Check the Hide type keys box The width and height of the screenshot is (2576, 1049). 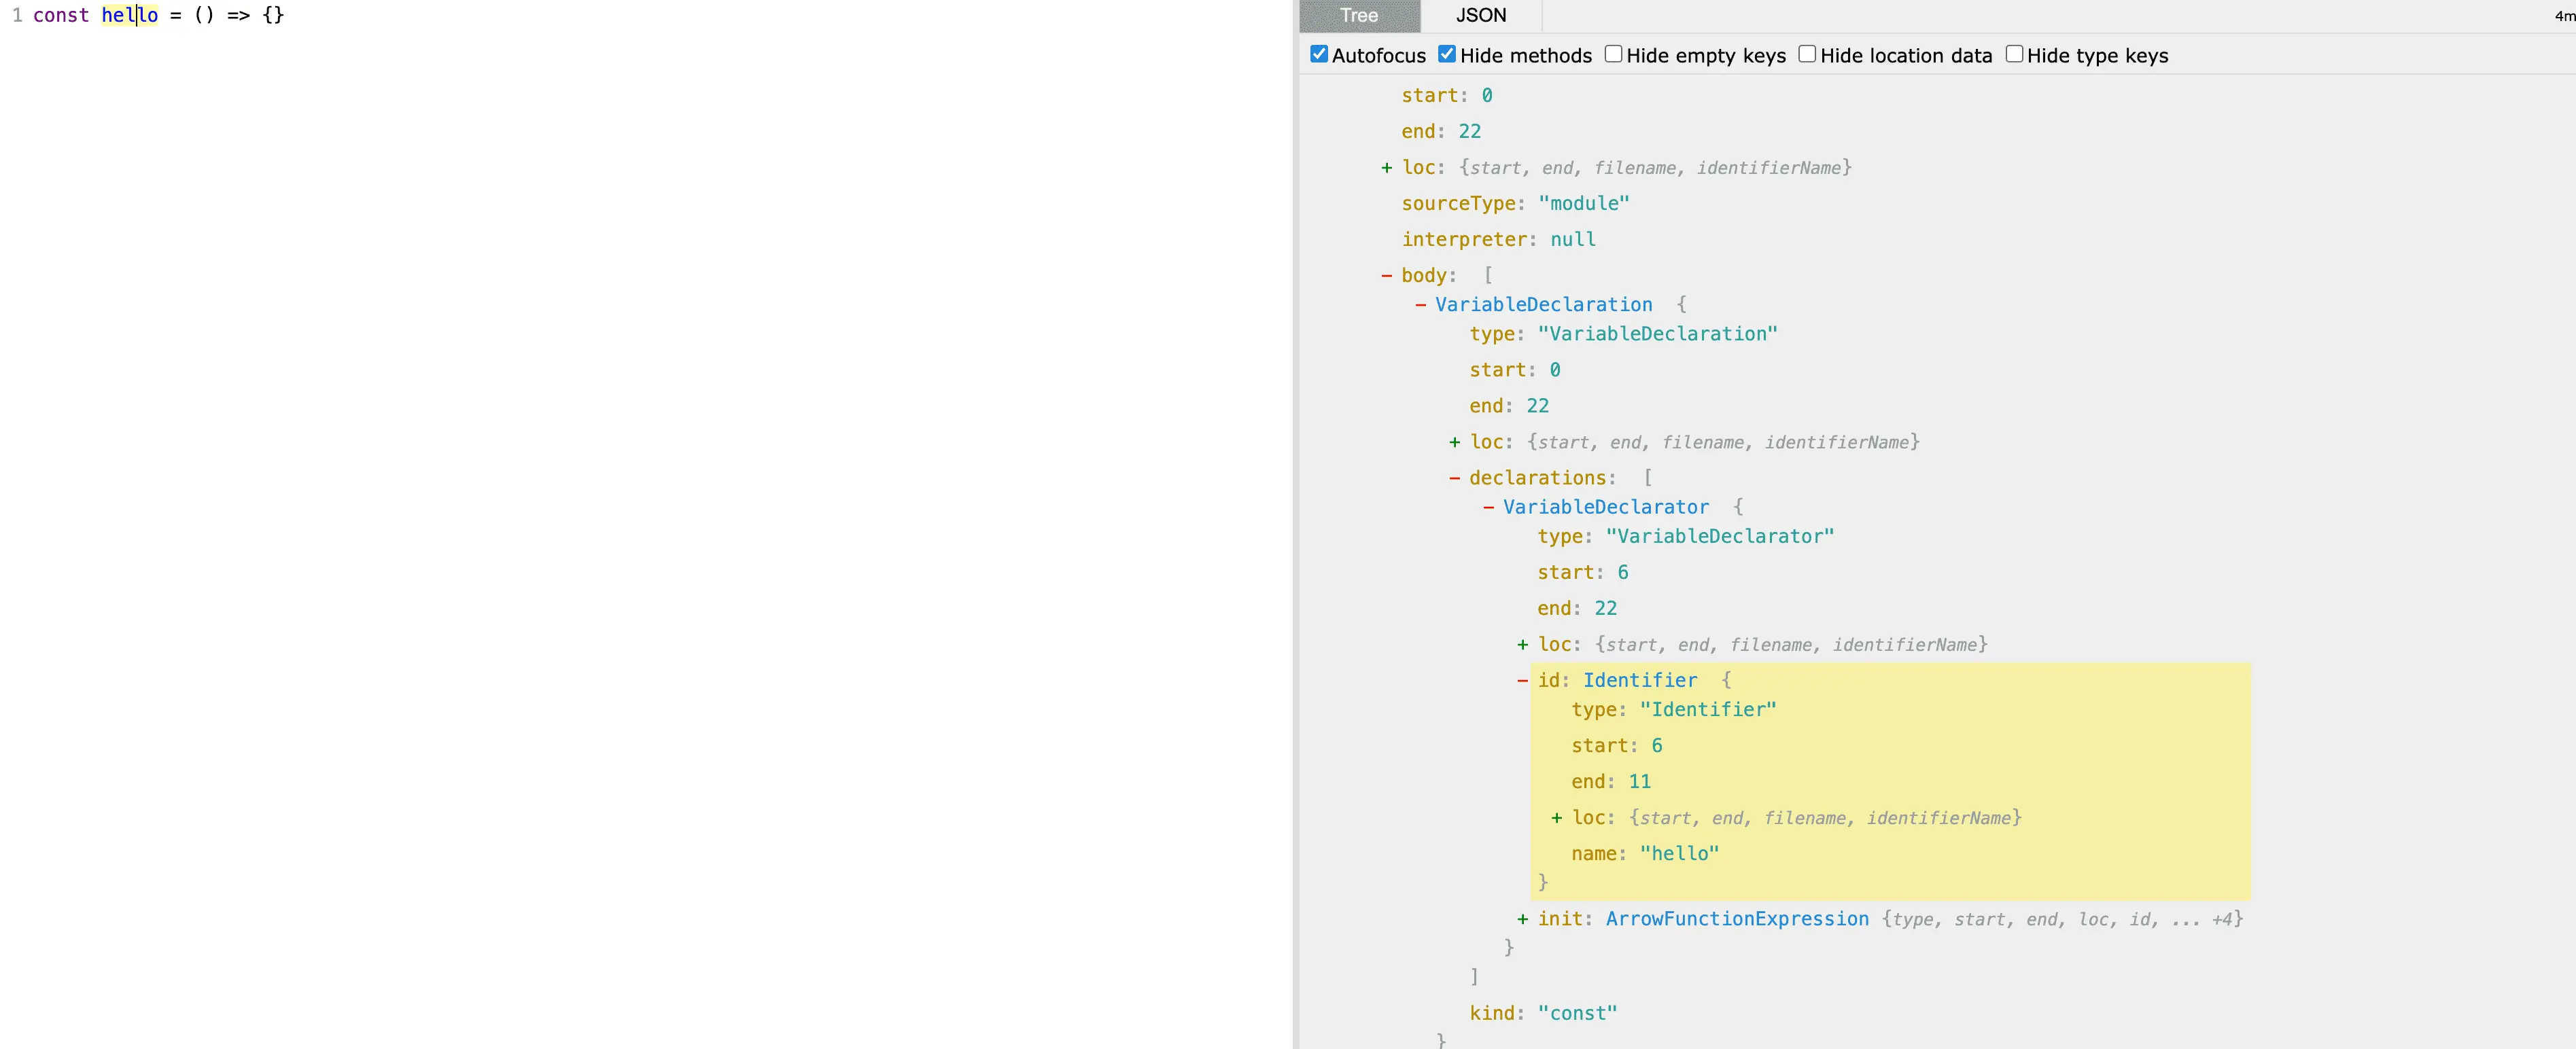[x=2014, y=55]
